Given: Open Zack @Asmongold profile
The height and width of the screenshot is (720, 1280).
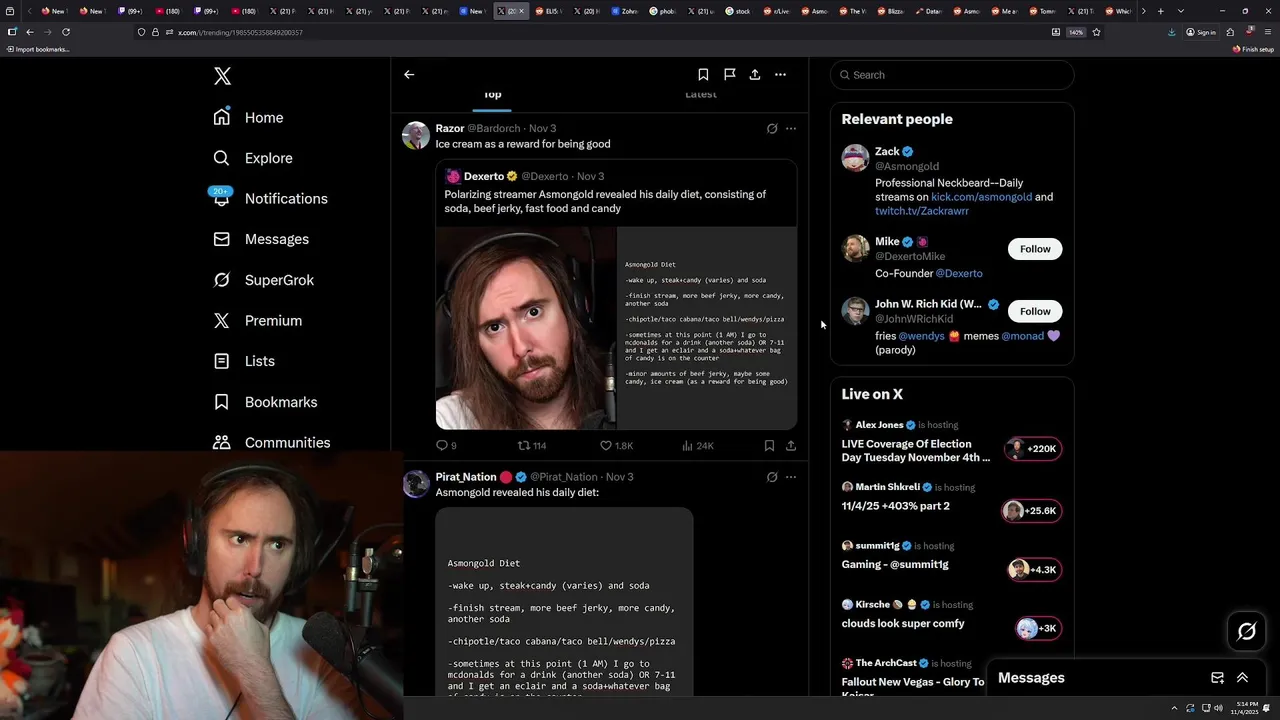Looking at the screenshot, I should 887,152.
